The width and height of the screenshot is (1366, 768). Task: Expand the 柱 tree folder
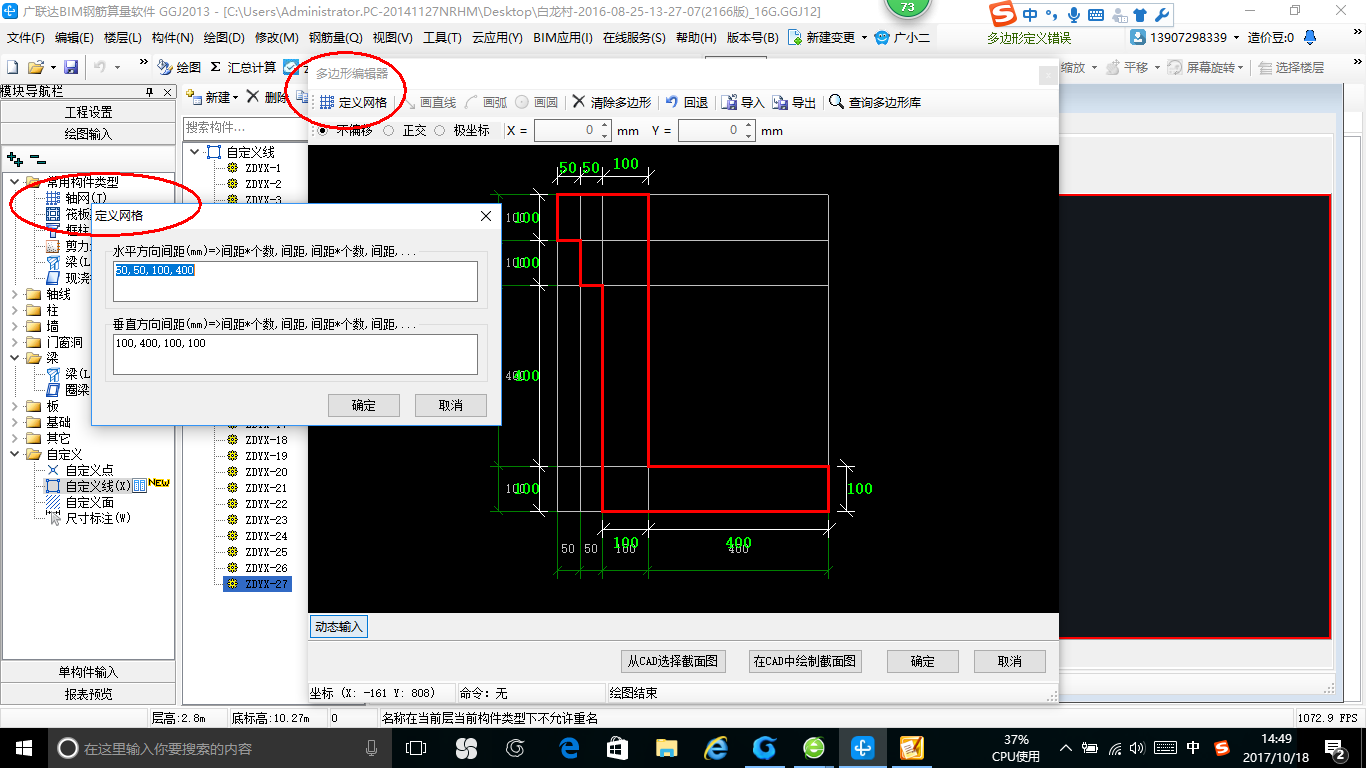coord(15,310)
